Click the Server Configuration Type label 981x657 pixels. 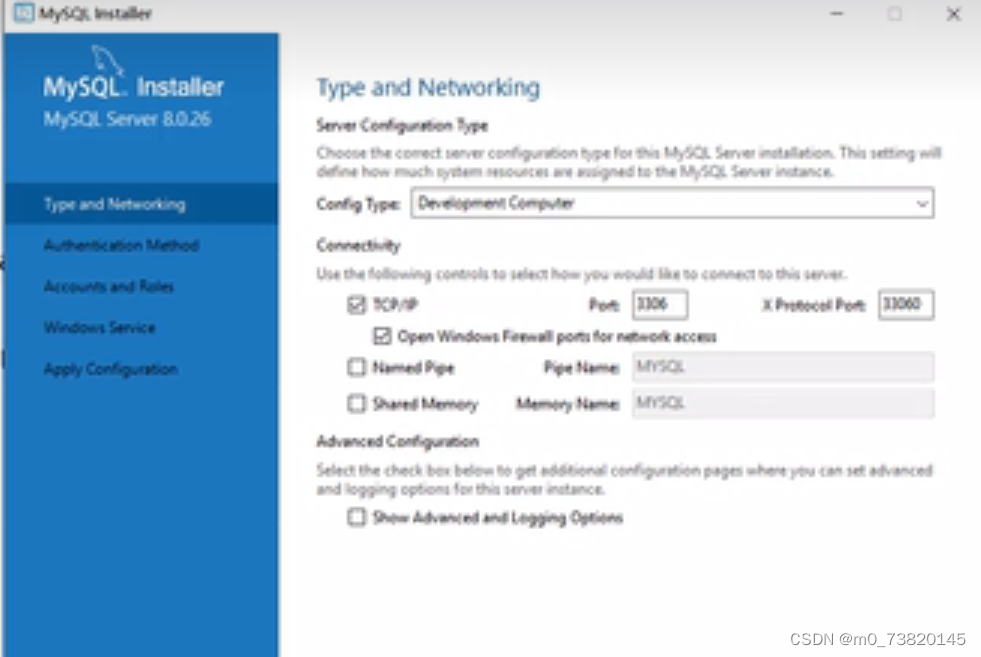pyautogui.click(x=402, y=126)
